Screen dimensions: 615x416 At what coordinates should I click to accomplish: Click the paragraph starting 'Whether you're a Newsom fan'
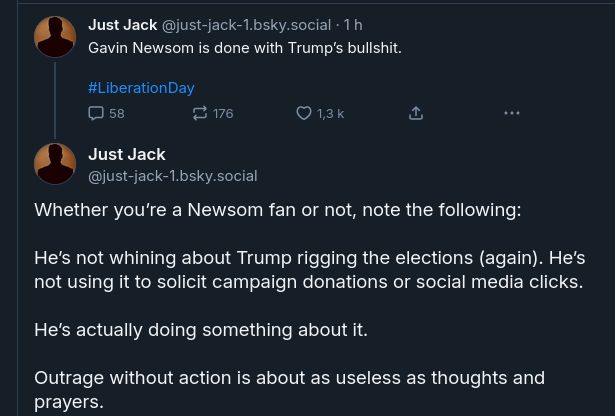(277, 210)
